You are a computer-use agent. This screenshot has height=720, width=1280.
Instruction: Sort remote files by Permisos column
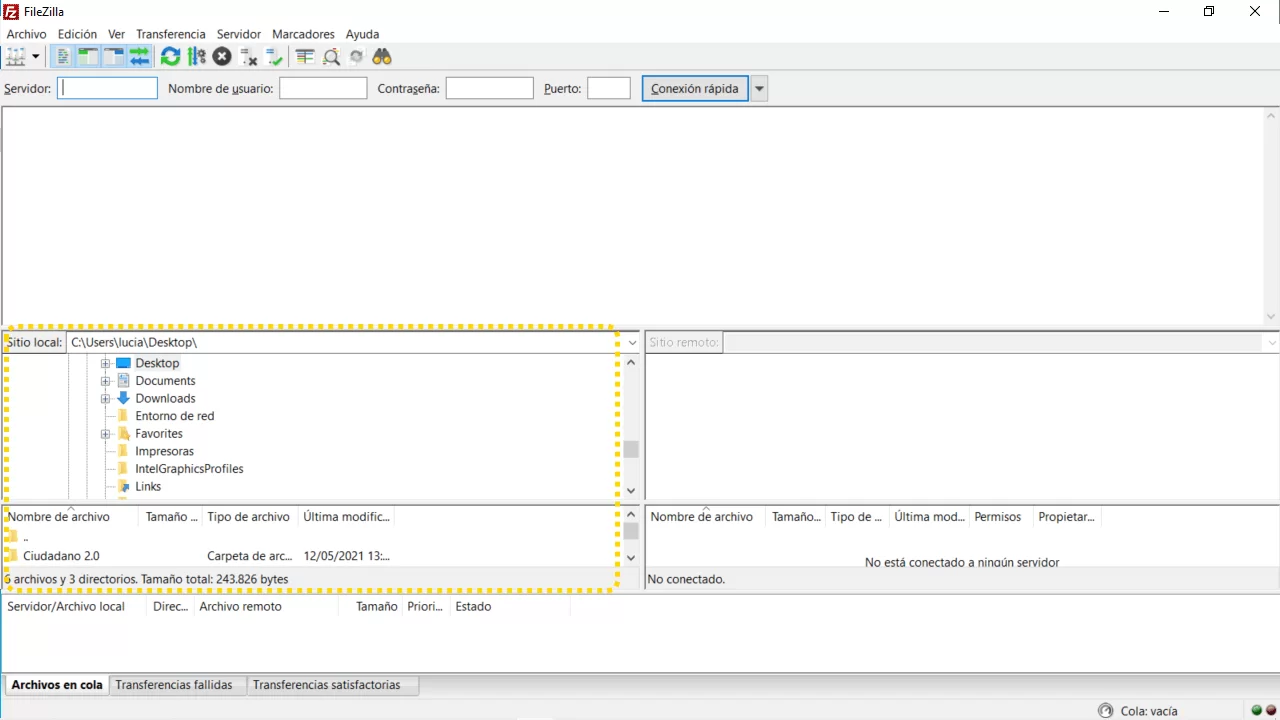click(x=998, y=517)
